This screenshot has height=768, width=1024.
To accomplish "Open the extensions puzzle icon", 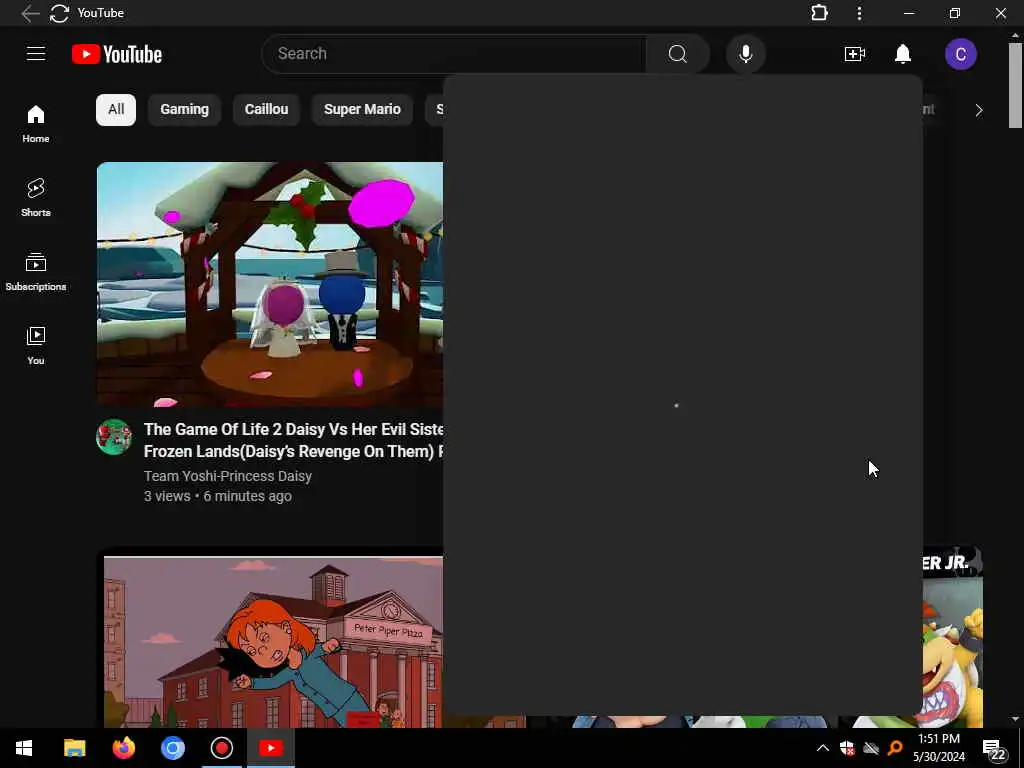I will coord(819,13).
